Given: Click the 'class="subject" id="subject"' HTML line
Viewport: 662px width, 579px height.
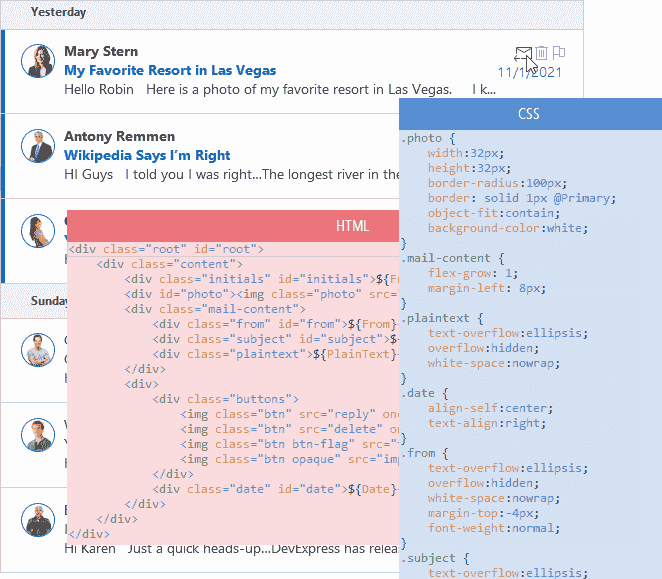Looking at the screenshot, I should [276, 339].
